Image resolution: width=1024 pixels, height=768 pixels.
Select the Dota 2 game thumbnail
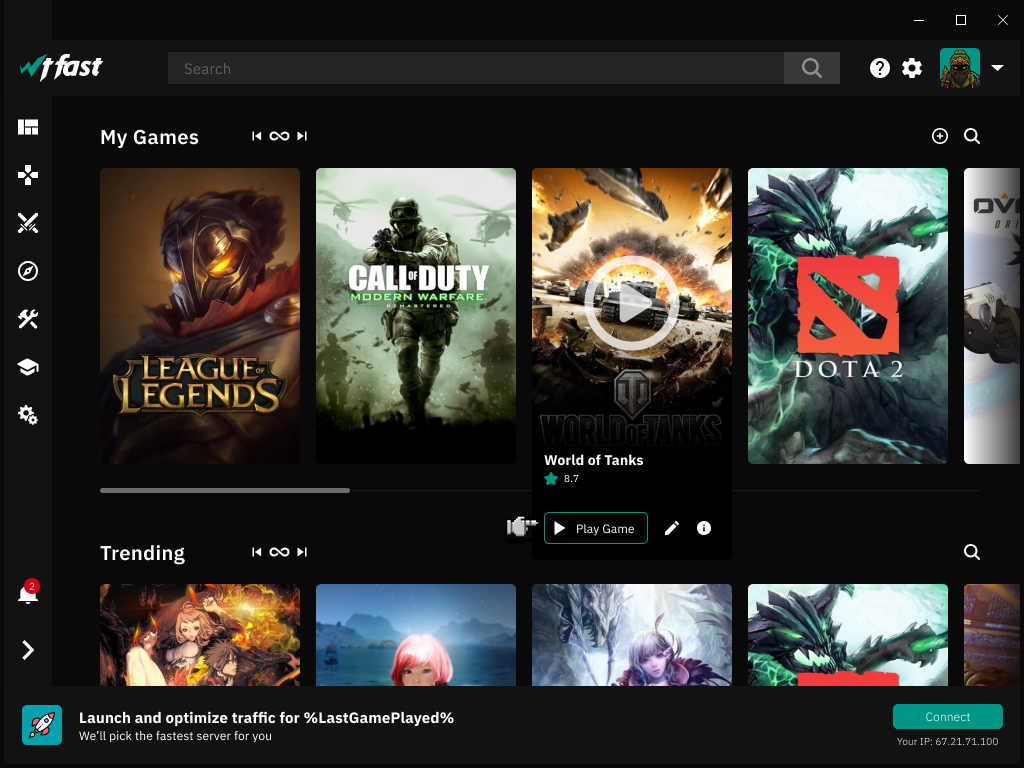(847, 316)
